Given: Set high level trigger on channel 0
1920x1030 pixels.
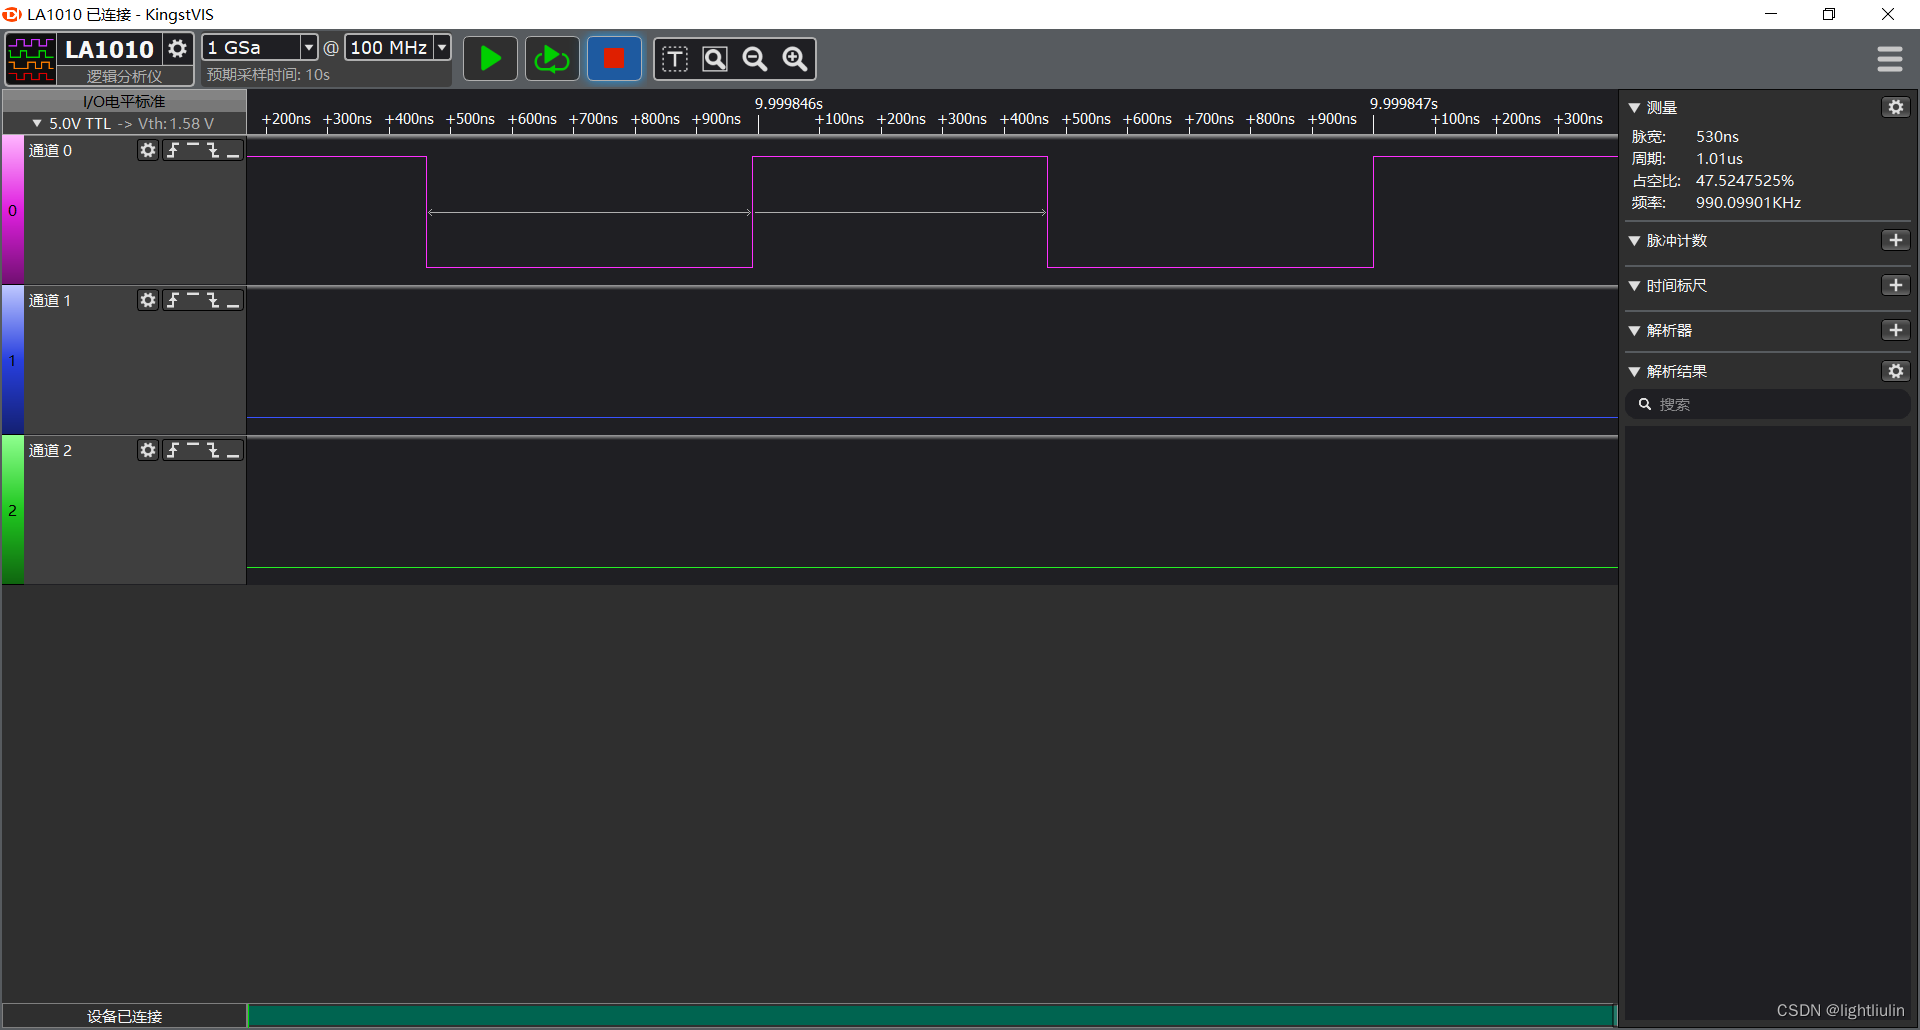Looking at the screenshot, I should click(x=193, y=150).
